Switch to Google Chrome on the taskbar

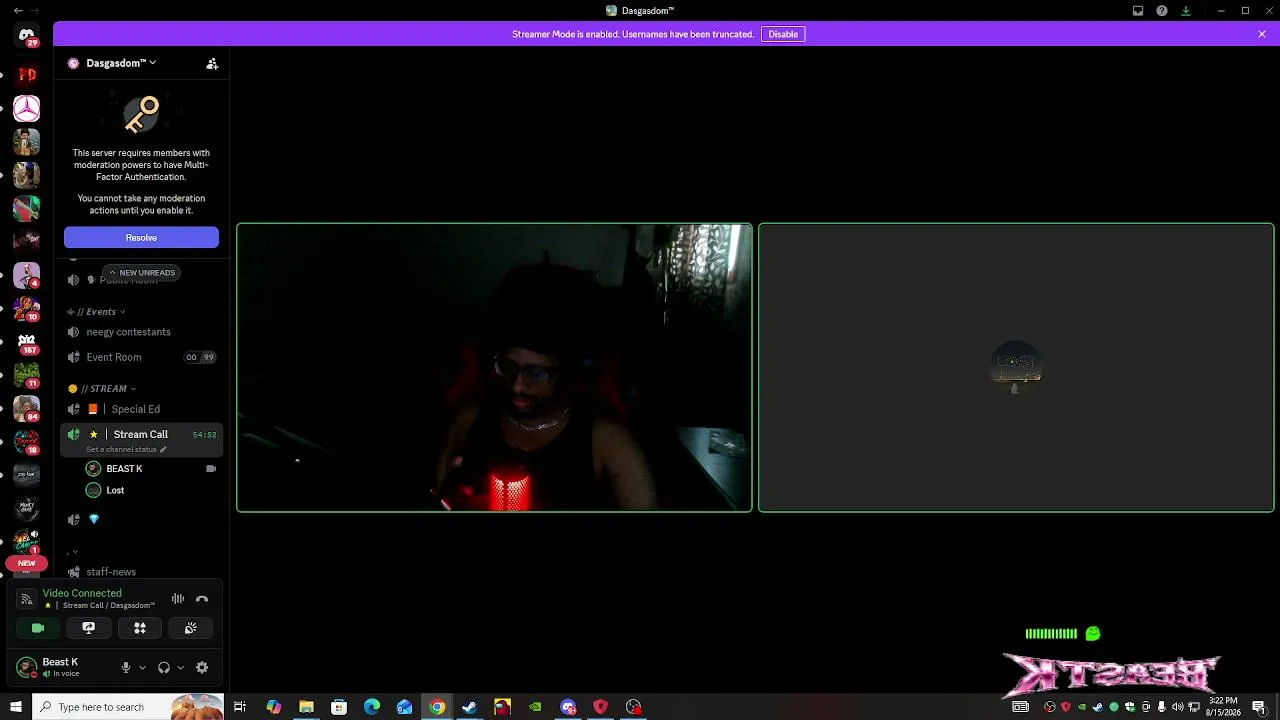[x=437, y=707]
